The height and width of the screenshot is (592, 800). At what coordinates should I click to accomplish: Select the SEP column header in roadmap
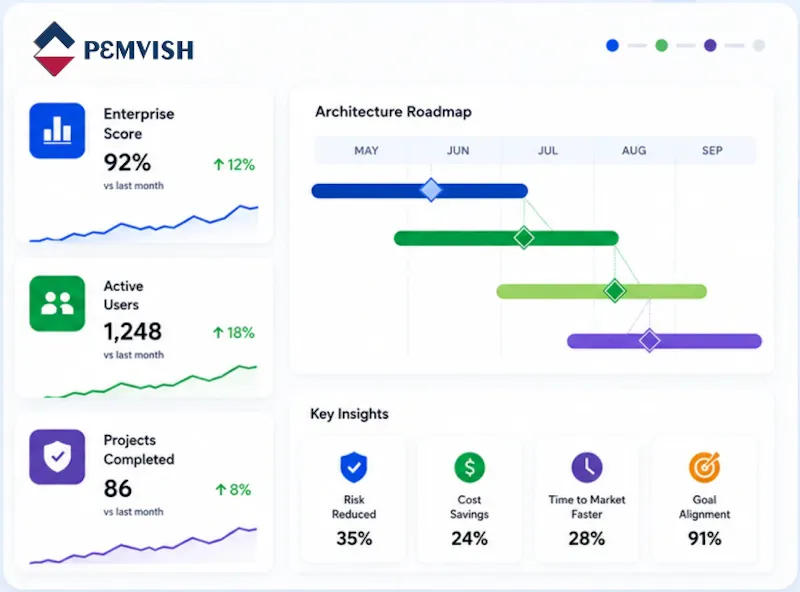coord(712,151)
